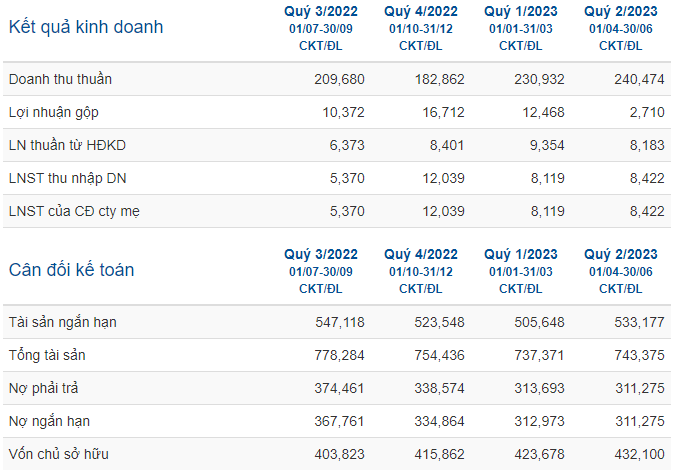Click Vốn chủ sở hữu value 415,862
The image size is (674, 470).
(x=439, y=455)
